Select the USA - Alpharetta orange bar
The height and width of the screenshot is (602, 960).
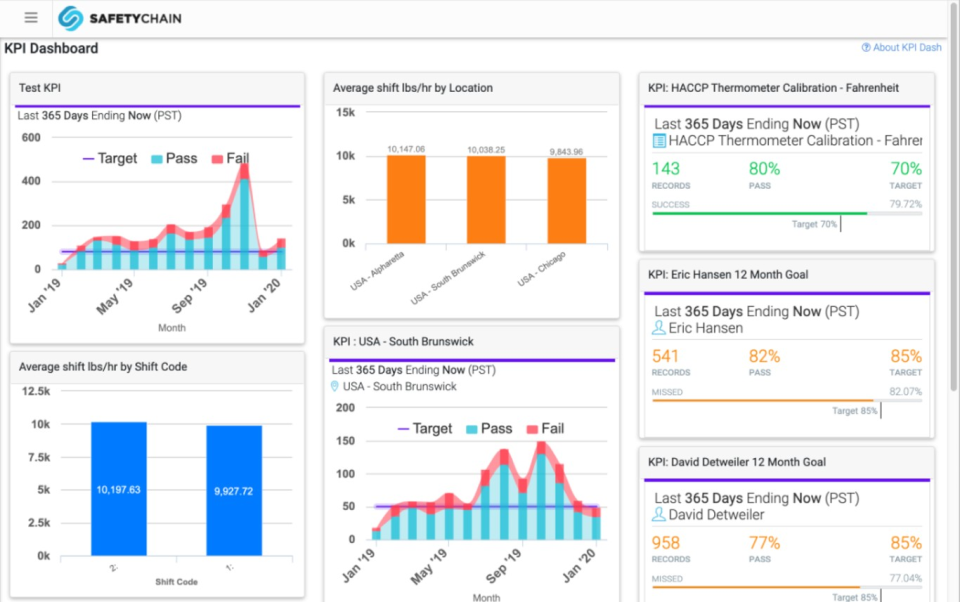click(406, 200)
